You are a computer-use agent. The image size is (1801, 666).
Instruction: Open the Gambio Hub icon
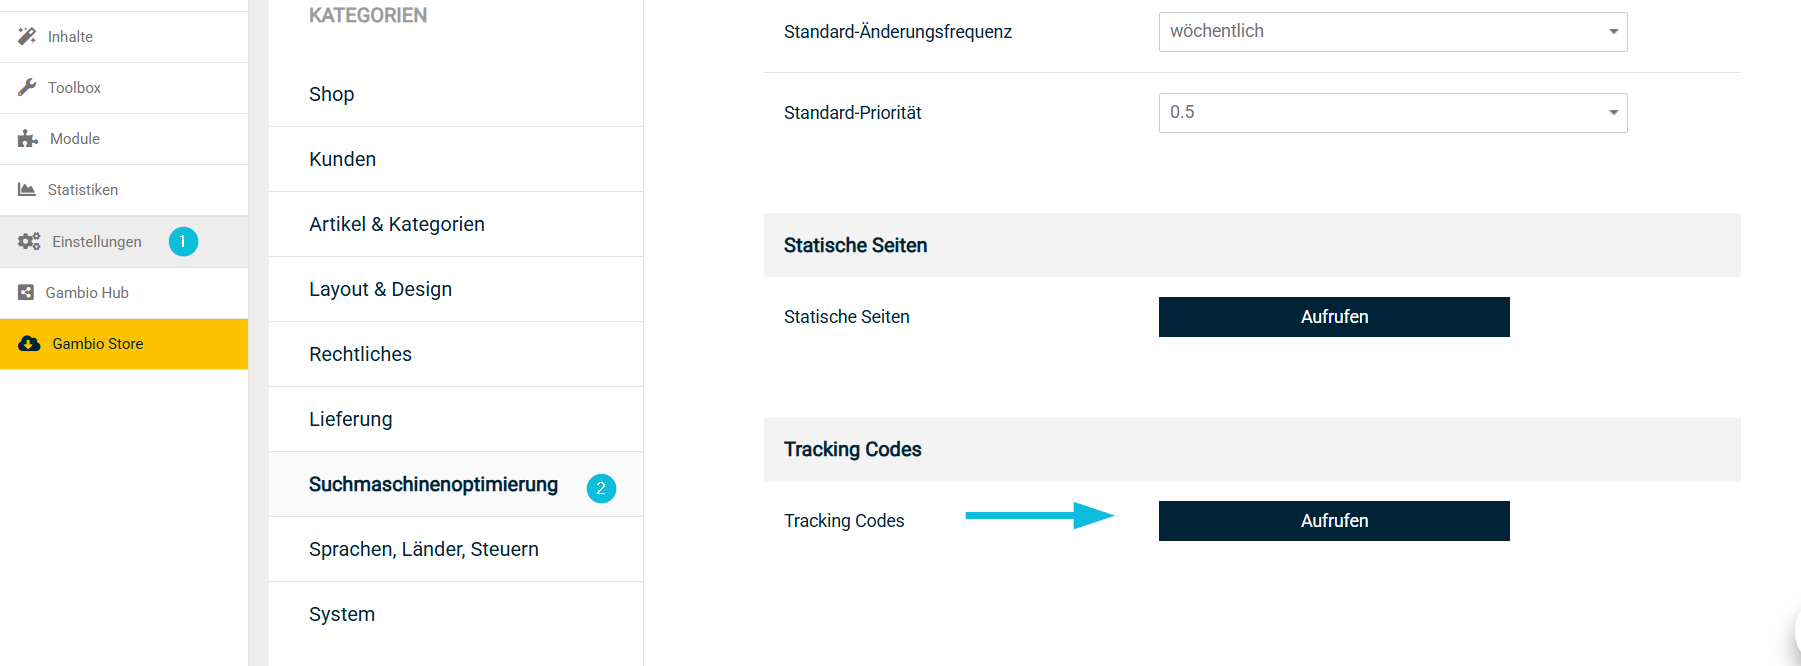[x=25, y=292]
